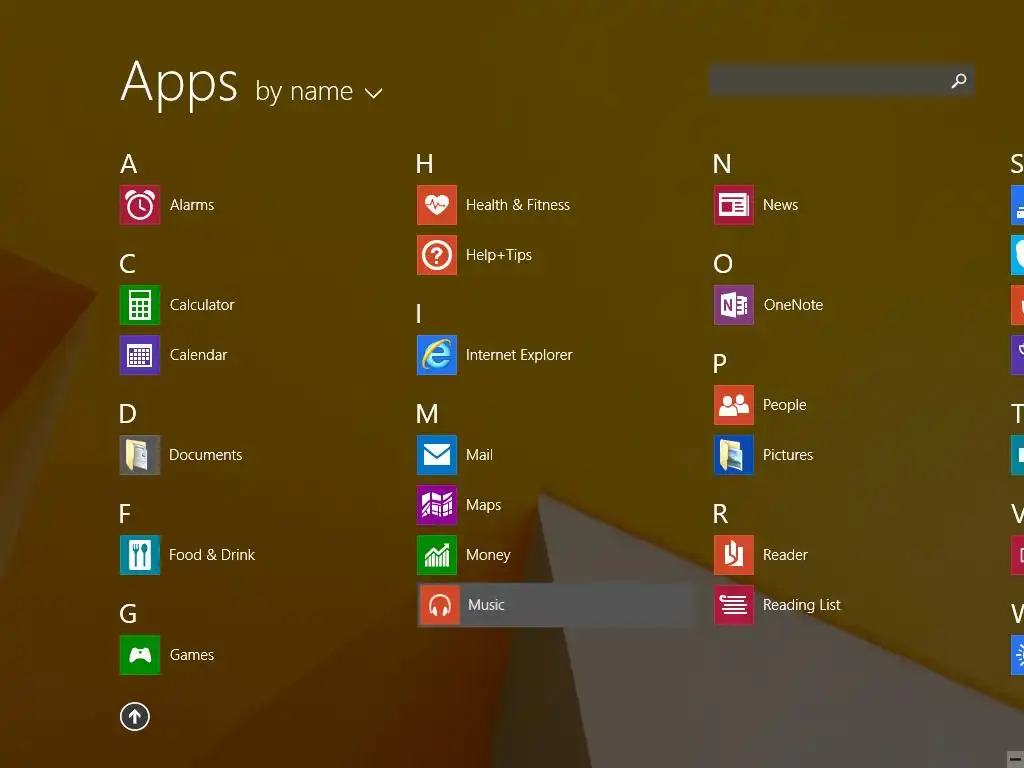Open the Calendar app icon
The height and width of the screenshot is (768, 1024).
(x=140, y=355)
